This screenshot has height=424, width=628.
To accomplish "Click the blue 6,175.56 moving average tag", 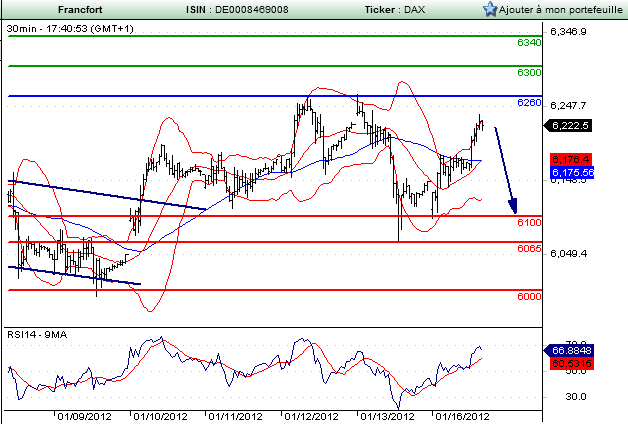I will click(572, 173).
